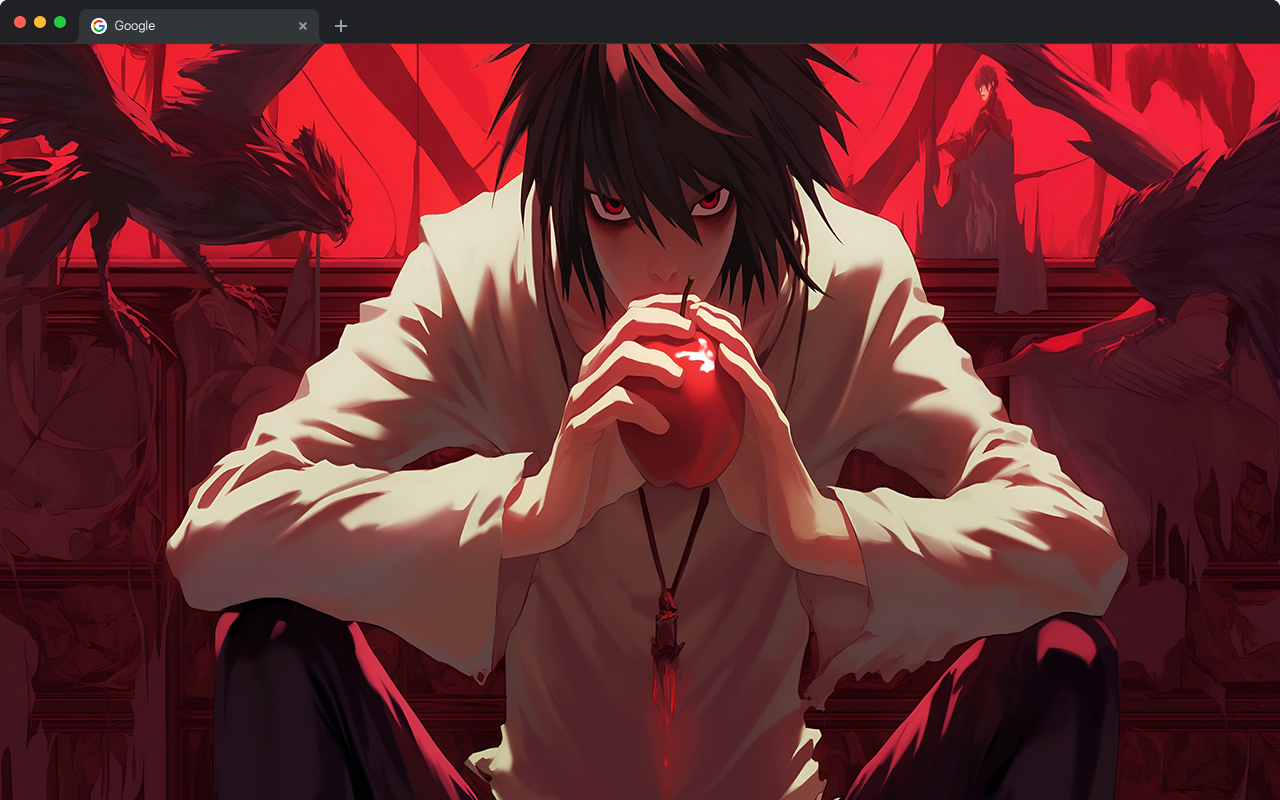Image resolution: width=1280 pixels, height=800 pixels.
Task: Close the Google tab
Action: [x=303, y=26]
